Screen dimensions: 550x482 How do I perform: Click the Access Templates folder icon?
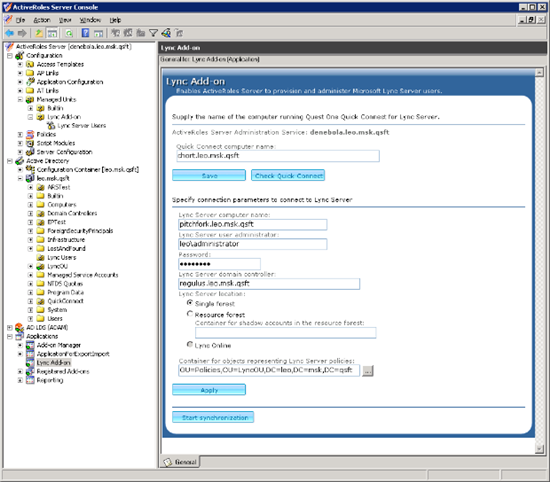31,64
